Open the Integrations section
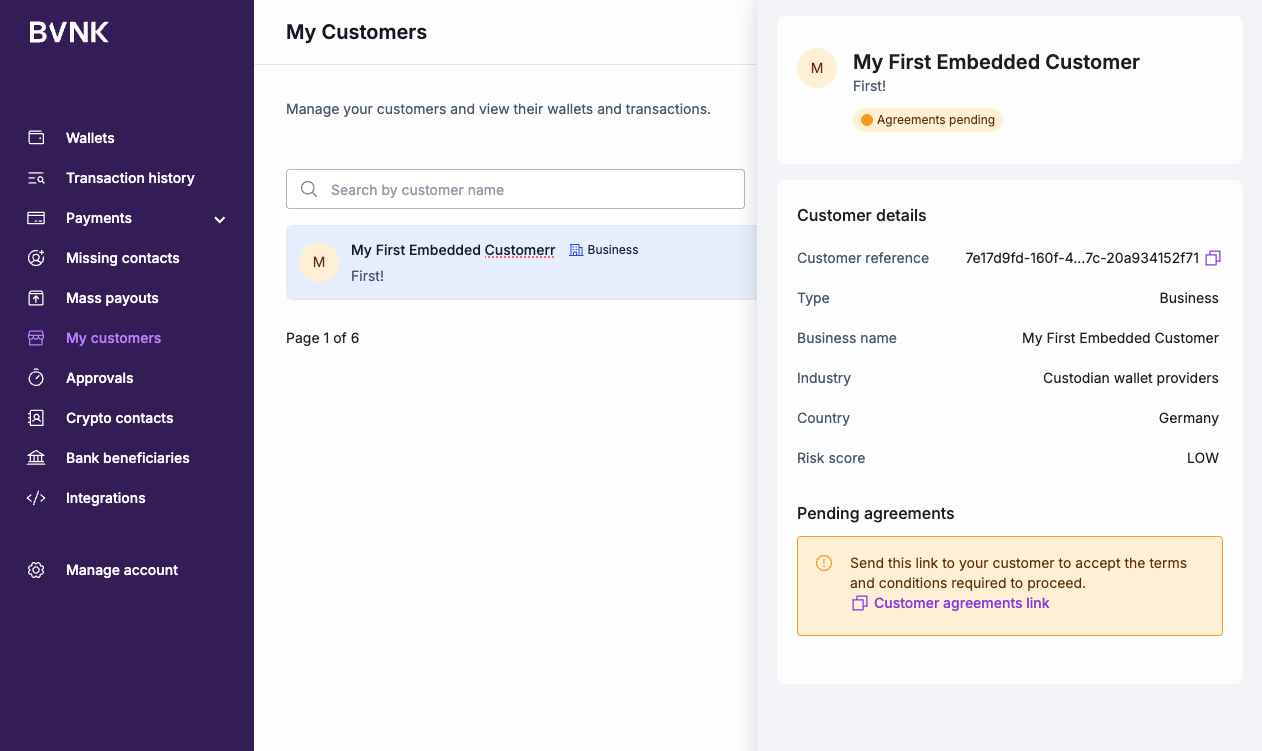Screen dimensions: 1262x751 click(x=105, y=498)
